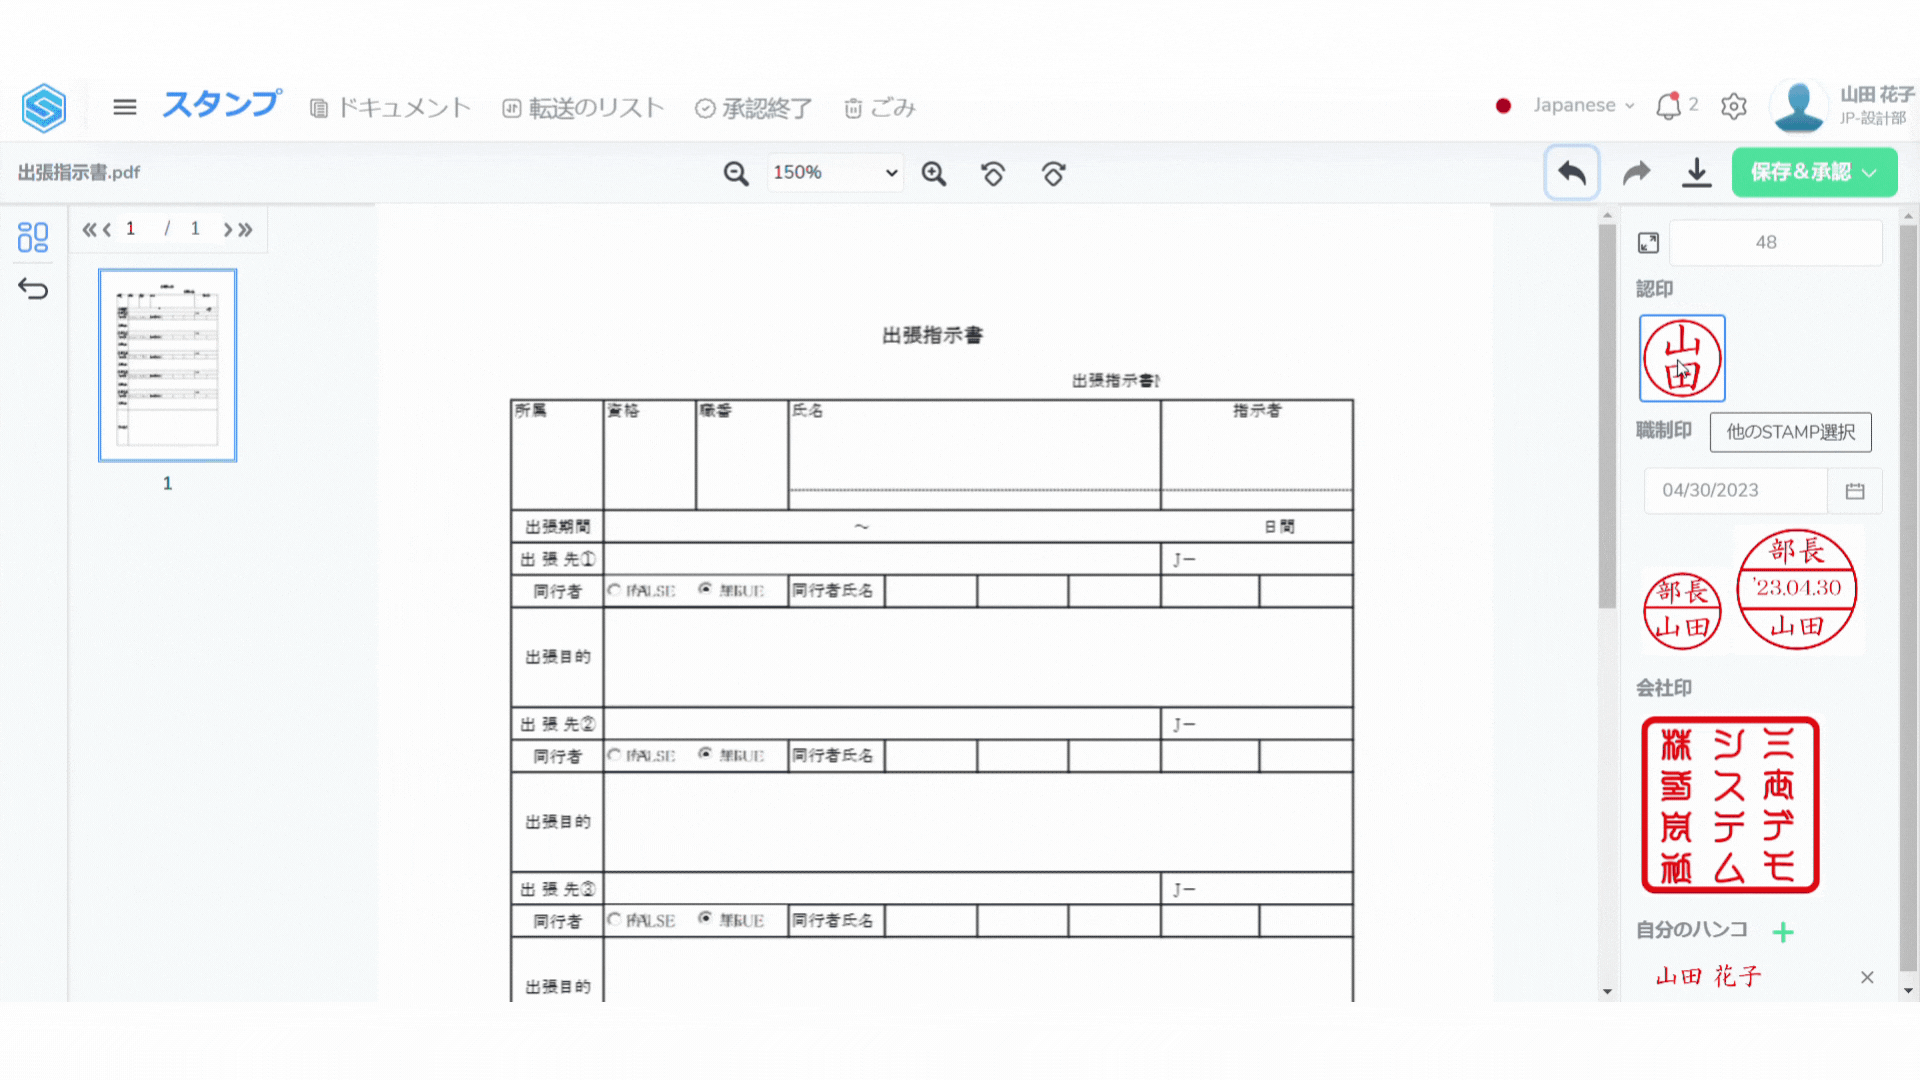Viewport: 1920px width, 1080px height.
Task: Click the zoom in magnifier icon
Action: 934,173
